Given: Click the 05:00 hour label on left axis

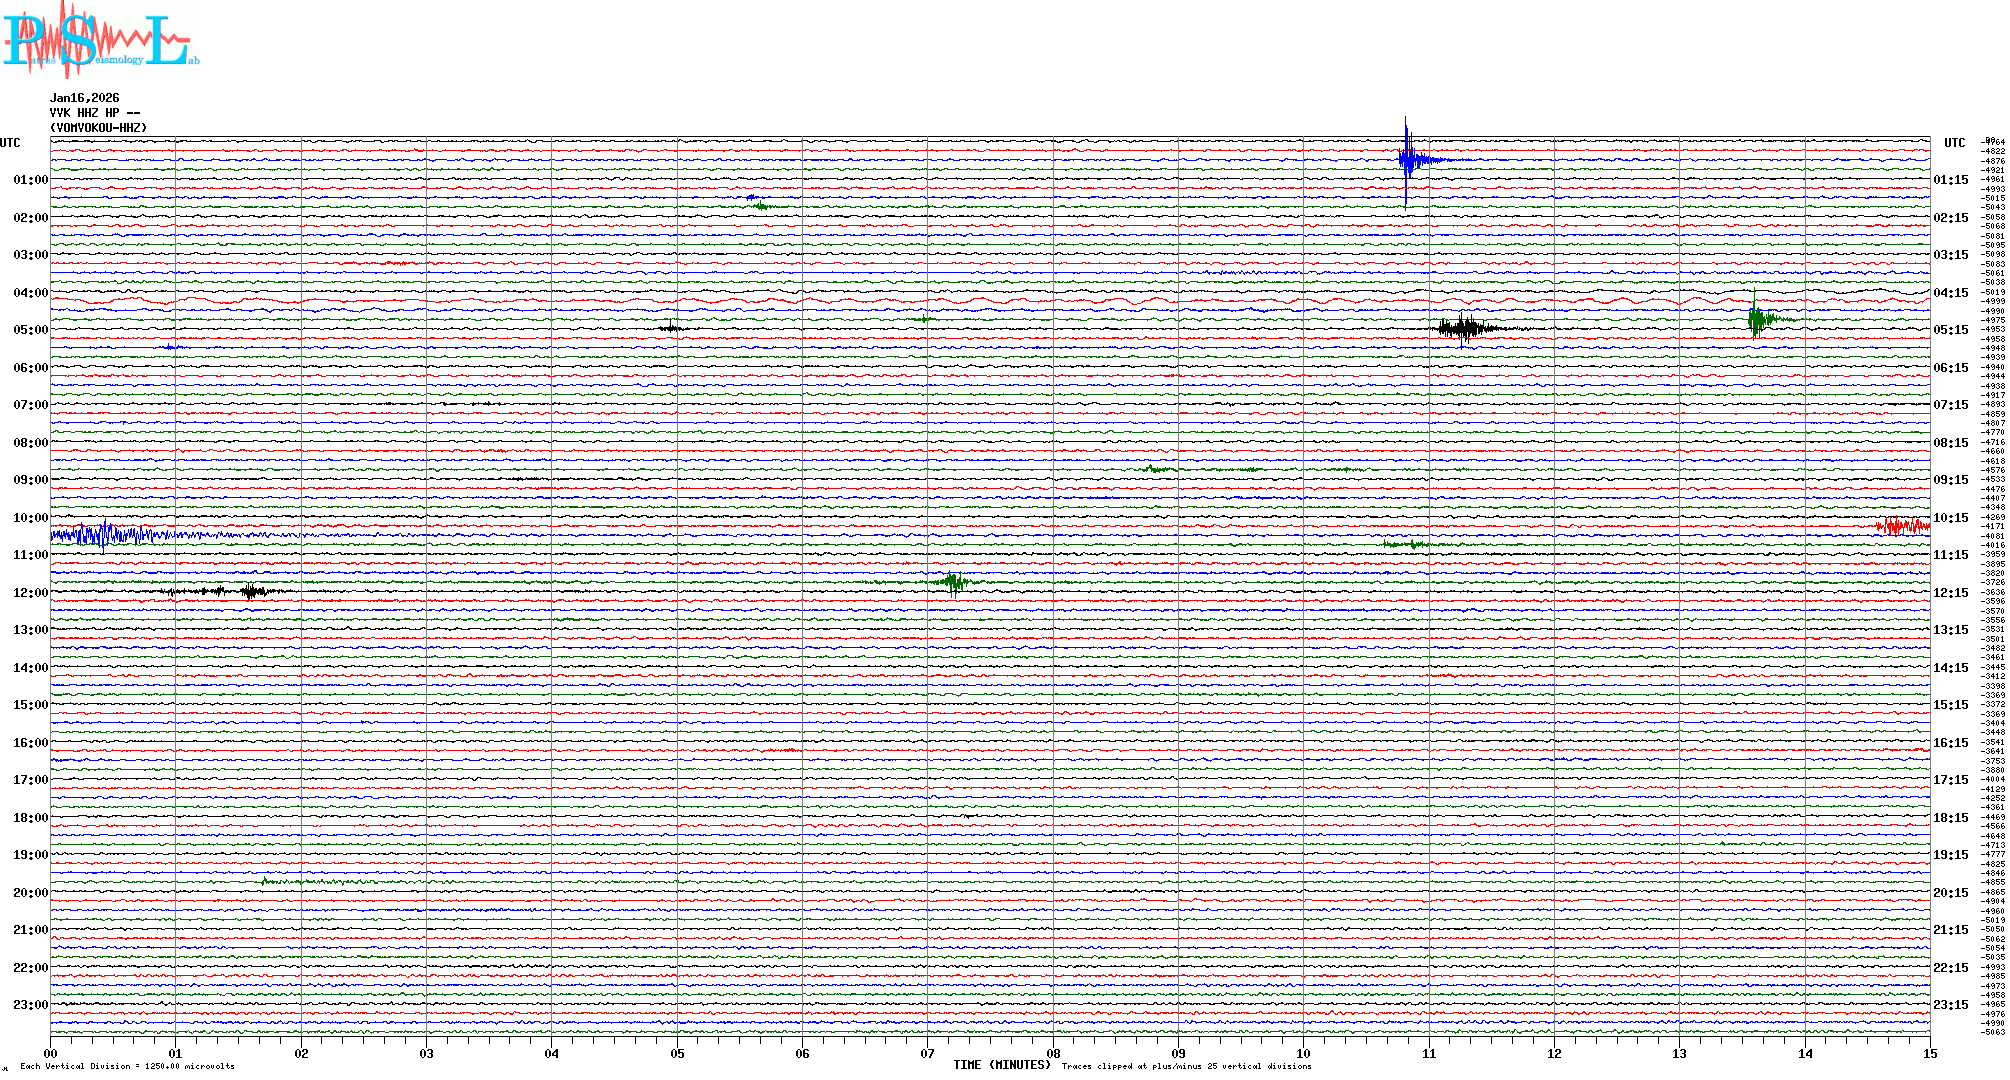Looking at the screenshot, I should pos(30,330).
